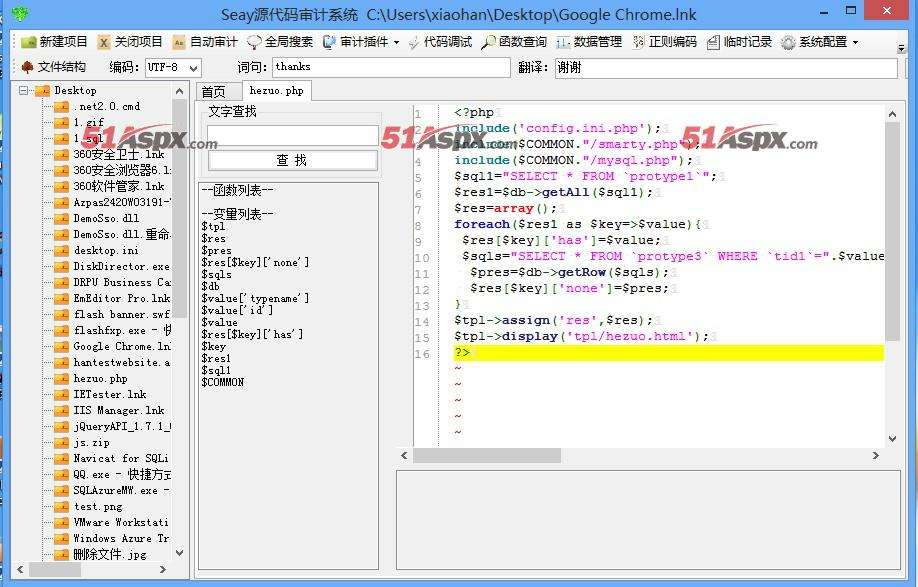Image resolution: width=918 pixels, height=587 pixels.
Task: Click the 词句 input field containing thanks
Action: pyautogui.click(x=391, y=67)
